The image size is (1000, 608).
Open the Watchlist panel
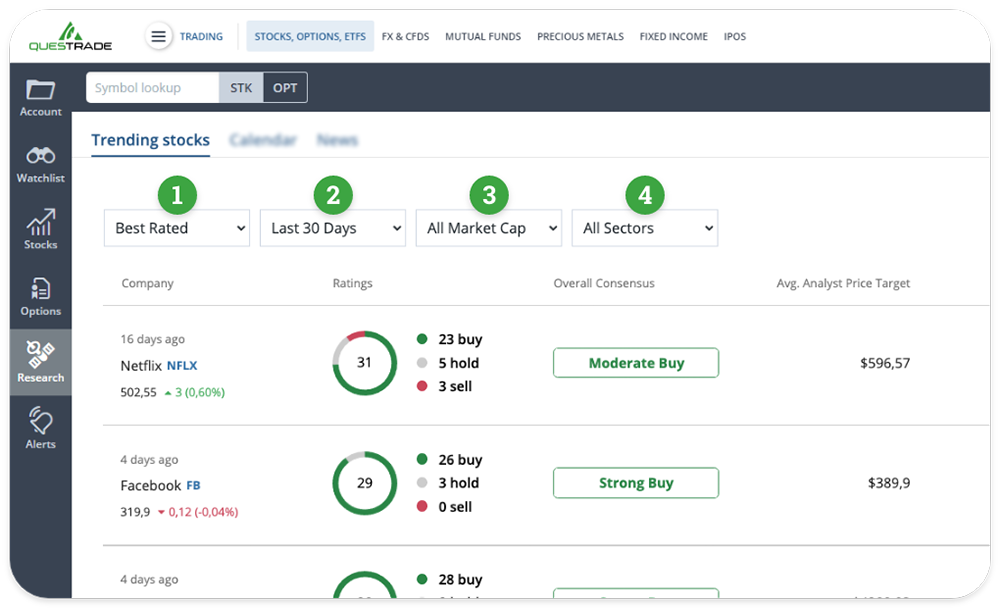40,163
